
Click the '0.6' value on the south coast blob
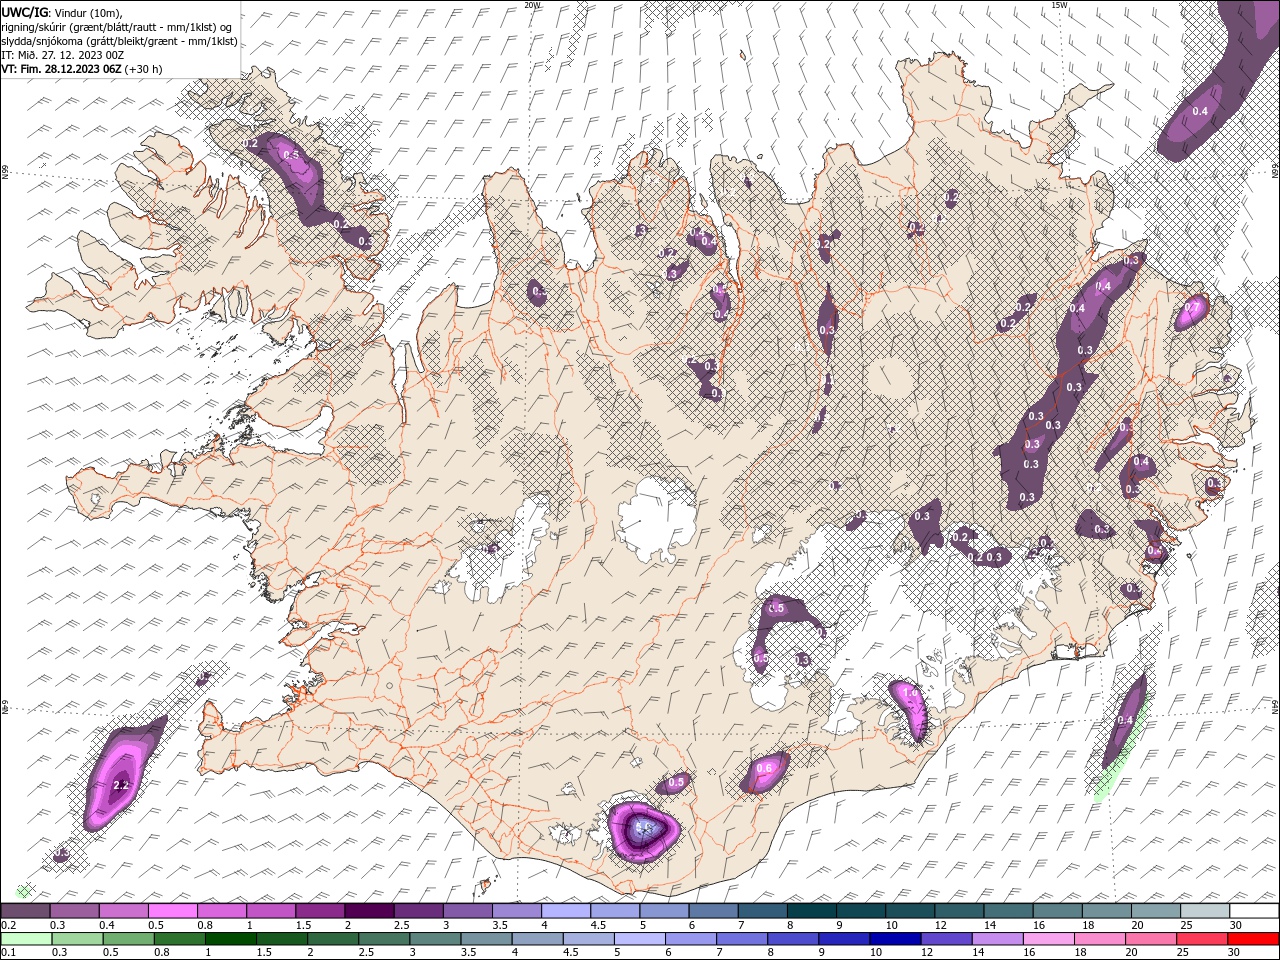(765, 768)
